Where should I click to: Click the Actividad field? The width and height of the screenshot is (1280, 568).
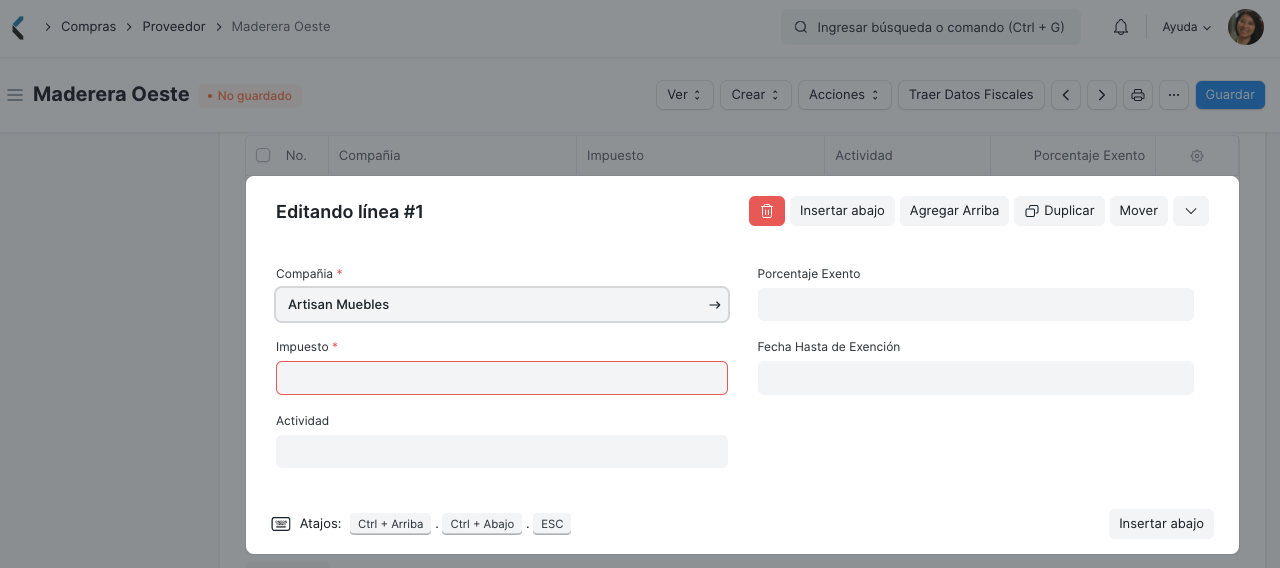(502, 451)
